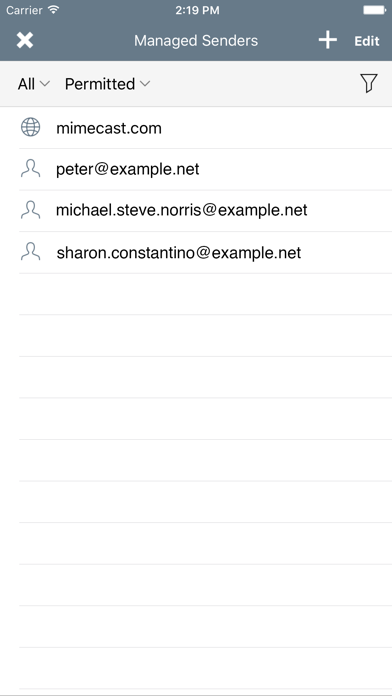Click the person icon beside michael.steve.norris@example.net
The image size is (392, 696).
(x=30, y=210)
